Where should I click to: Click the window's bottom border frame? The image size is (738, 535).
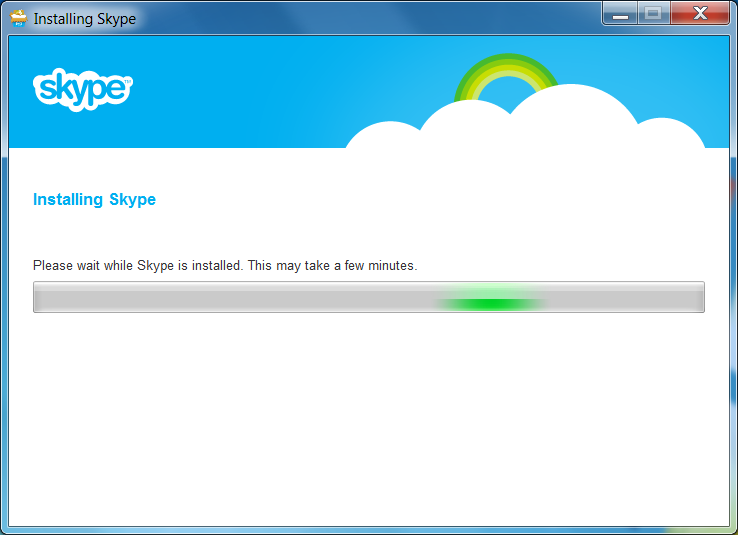click(x=368, y=530)
